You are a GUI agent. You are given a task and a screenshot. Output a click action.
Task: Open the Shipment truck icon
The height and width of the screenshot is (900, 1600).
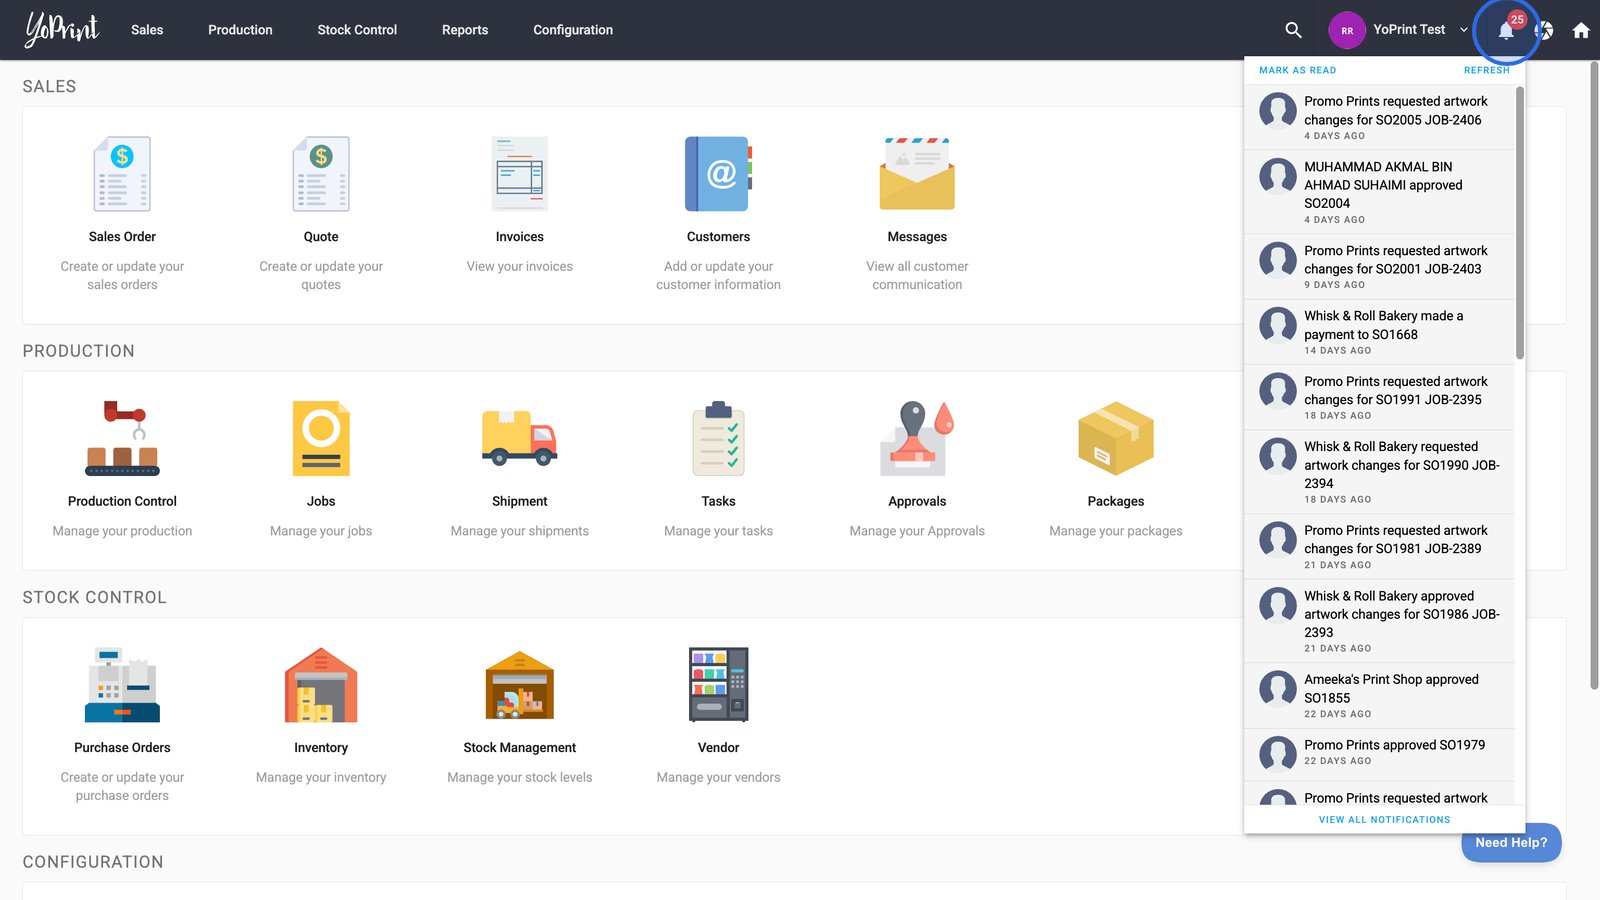coord(519,439)
